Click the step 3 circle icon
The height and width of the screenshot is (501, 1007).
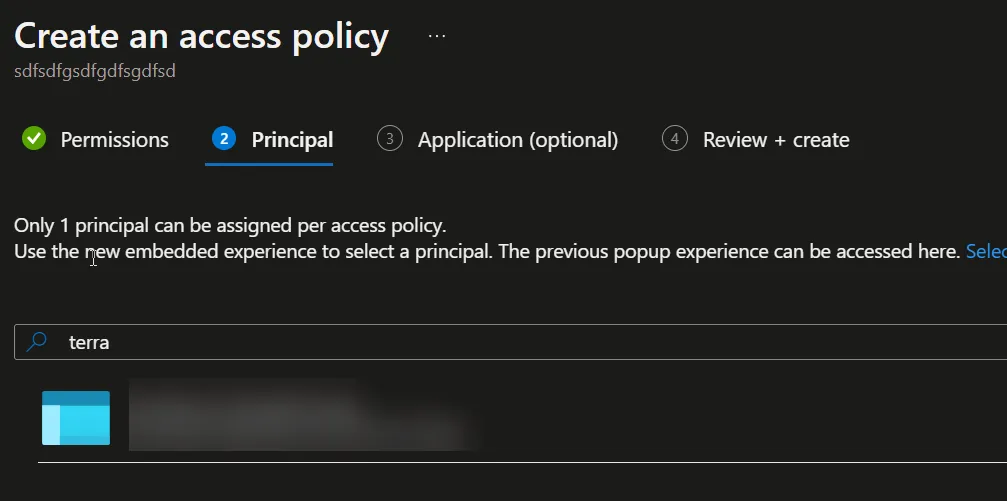click(x=389, y=139)
